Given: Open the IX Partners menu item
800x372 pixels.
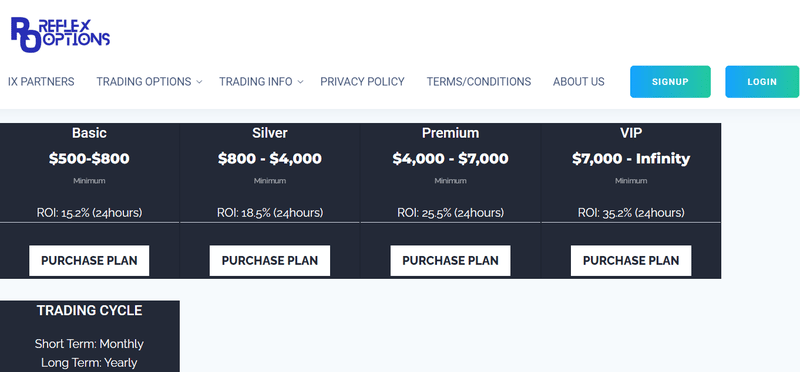Looking at the screenshot, I should [x=41, y=82].
